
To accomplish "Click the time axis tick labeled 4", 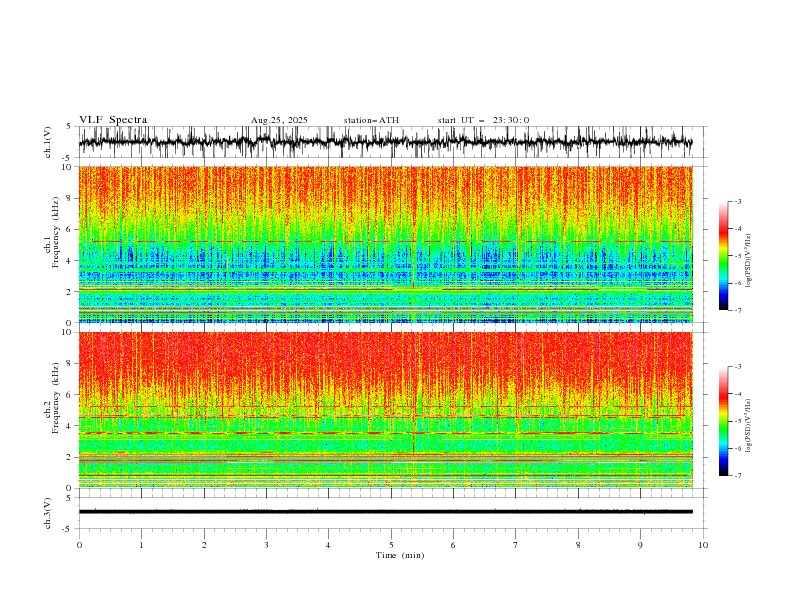I will pos(328,545).
